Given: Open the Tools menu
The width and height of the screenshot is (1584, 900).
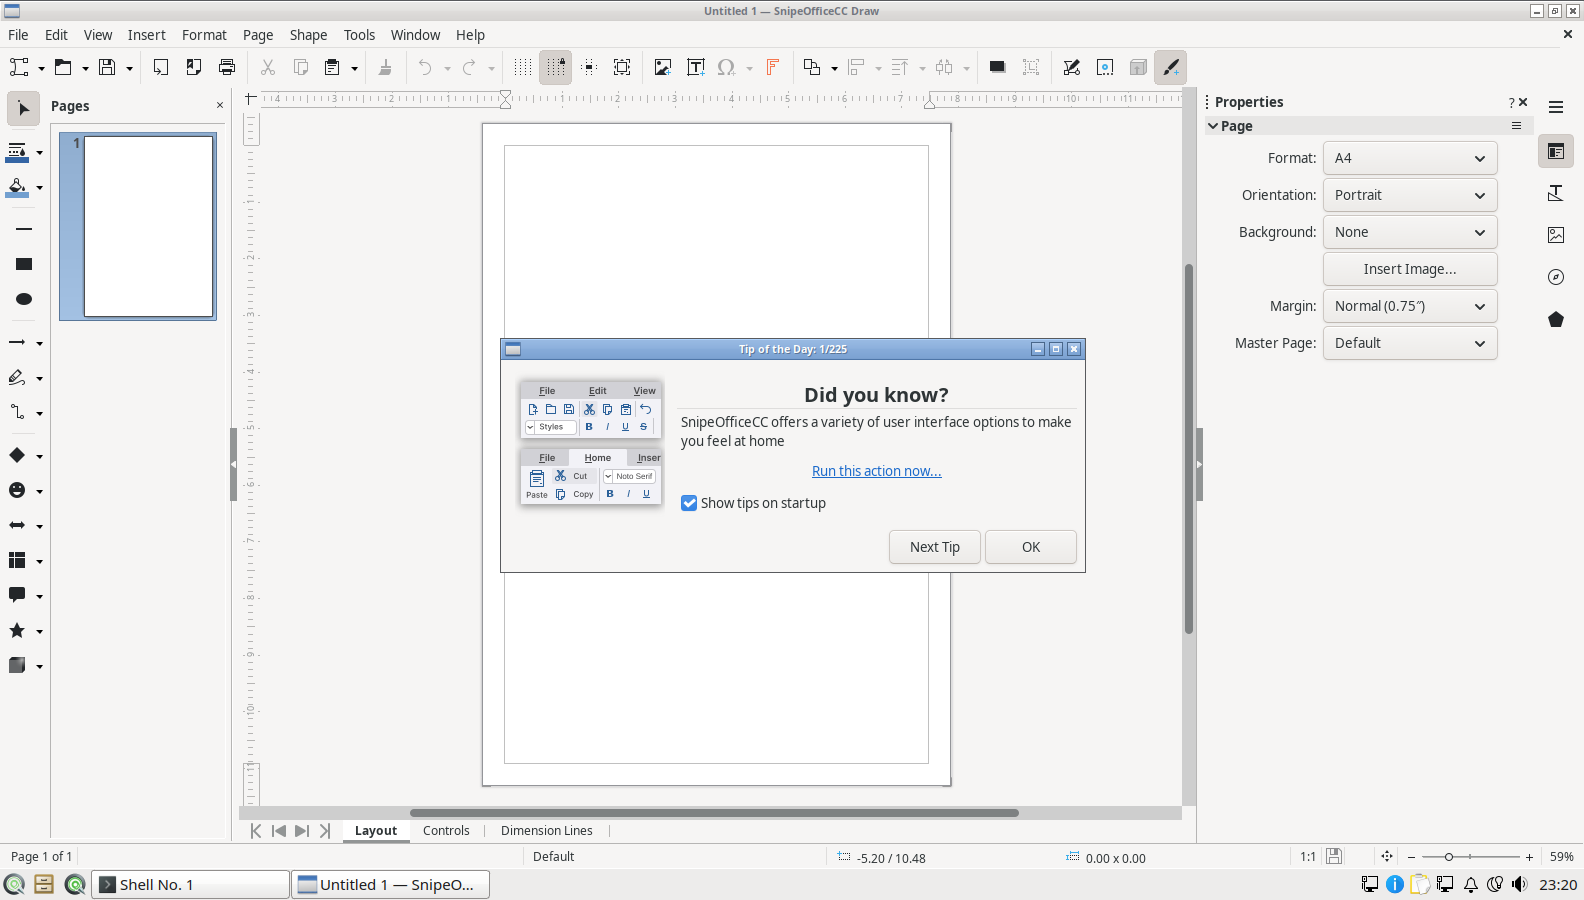Looking at the screenshot, I should (359, 35).
